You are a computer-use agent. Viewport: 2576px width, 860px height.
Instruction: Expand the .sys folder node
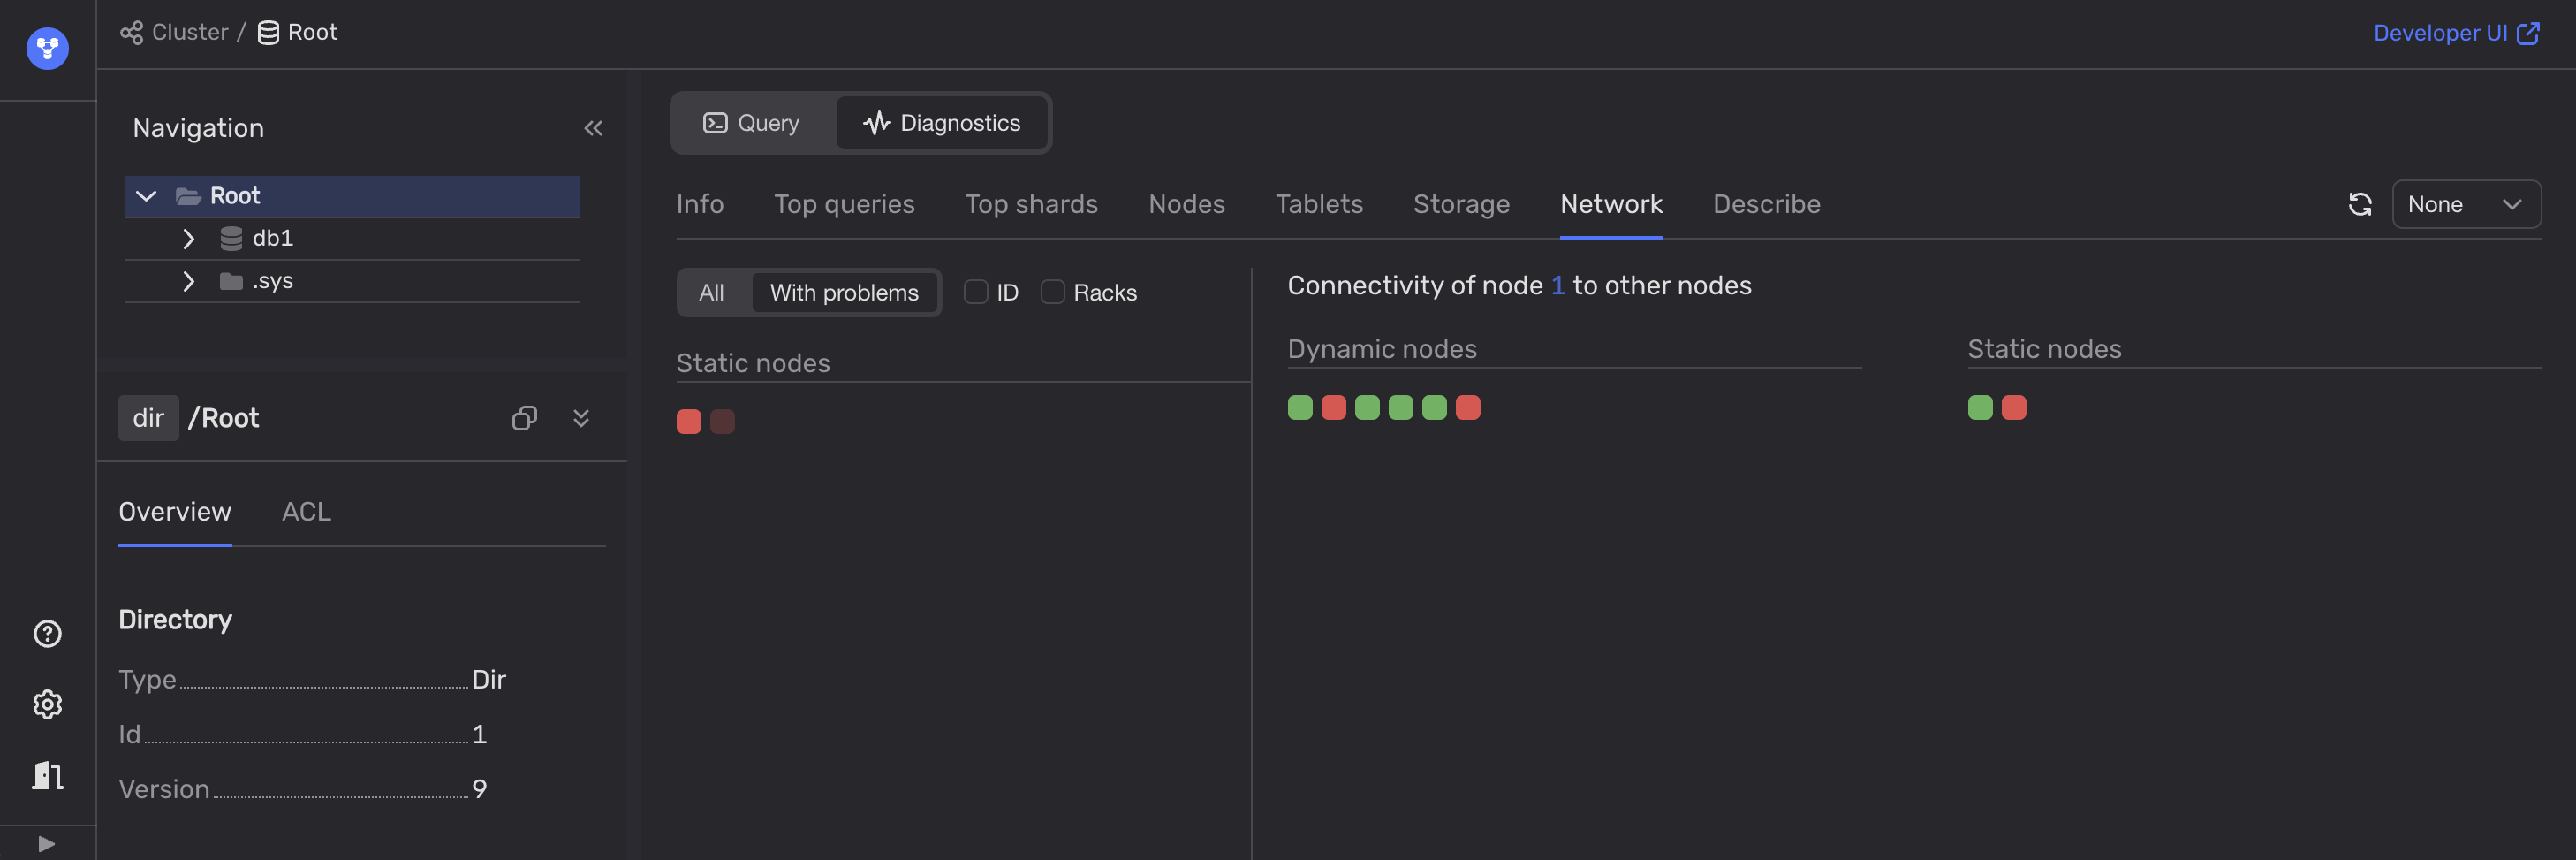188,281
